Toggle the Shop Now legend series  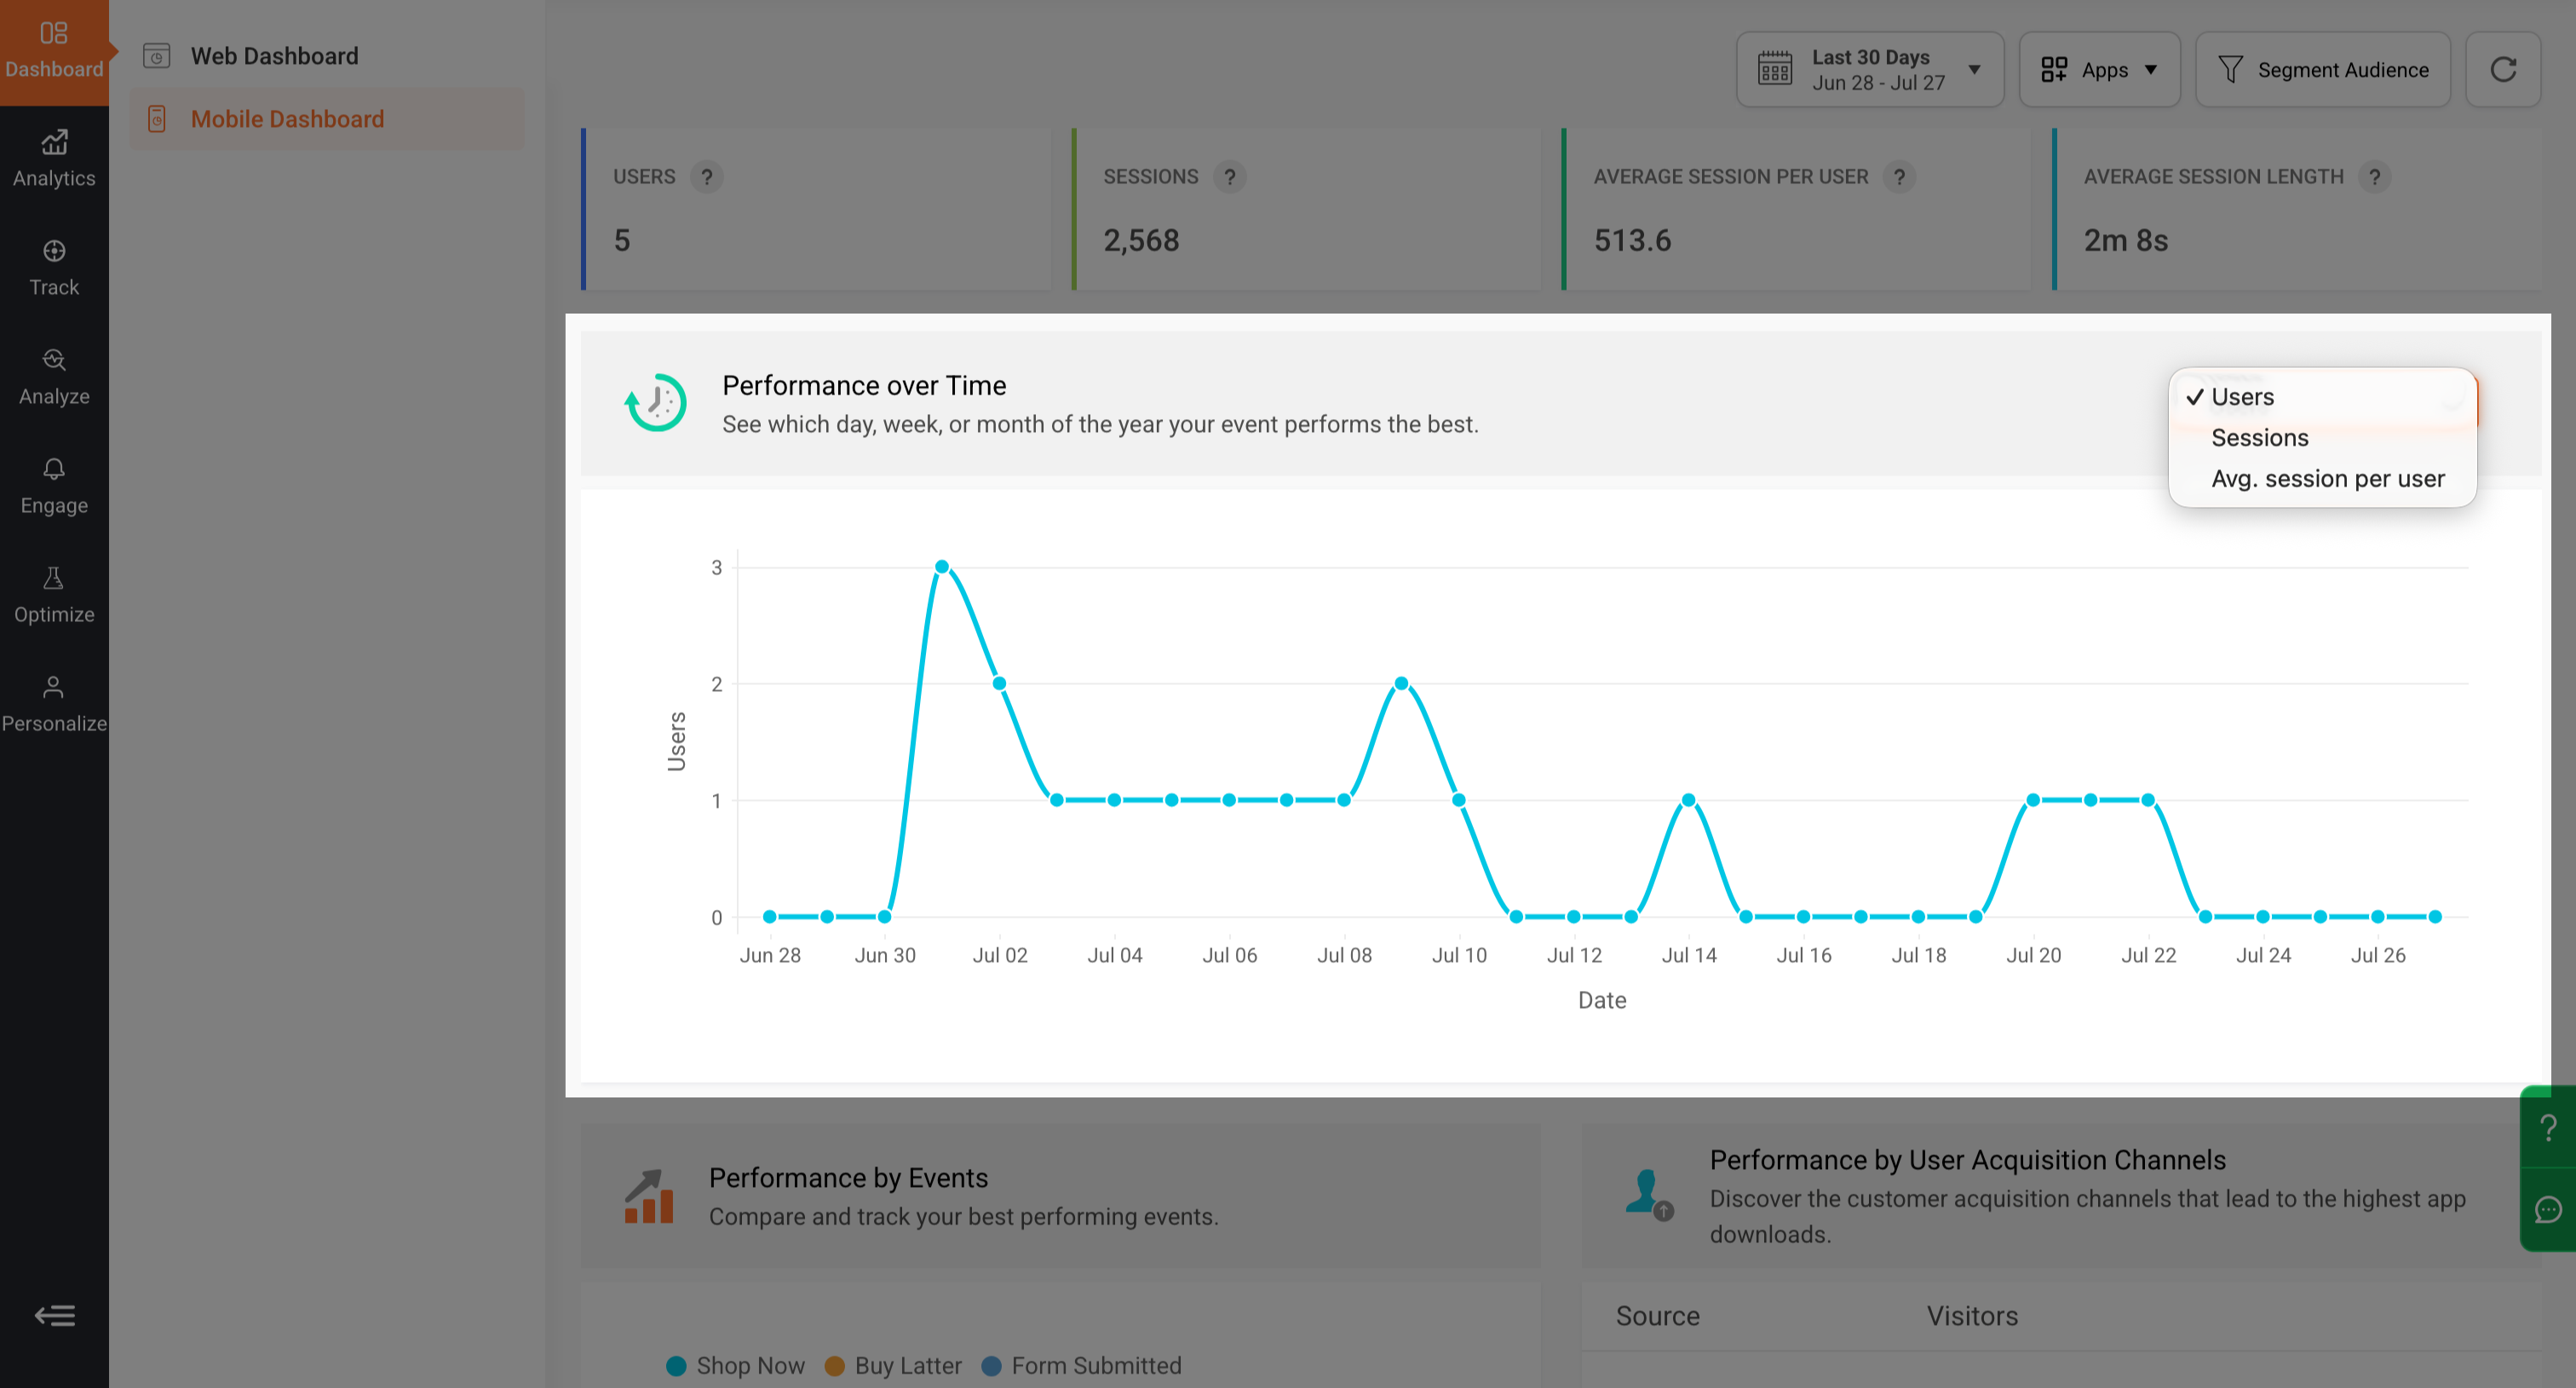click(735, 1365)
